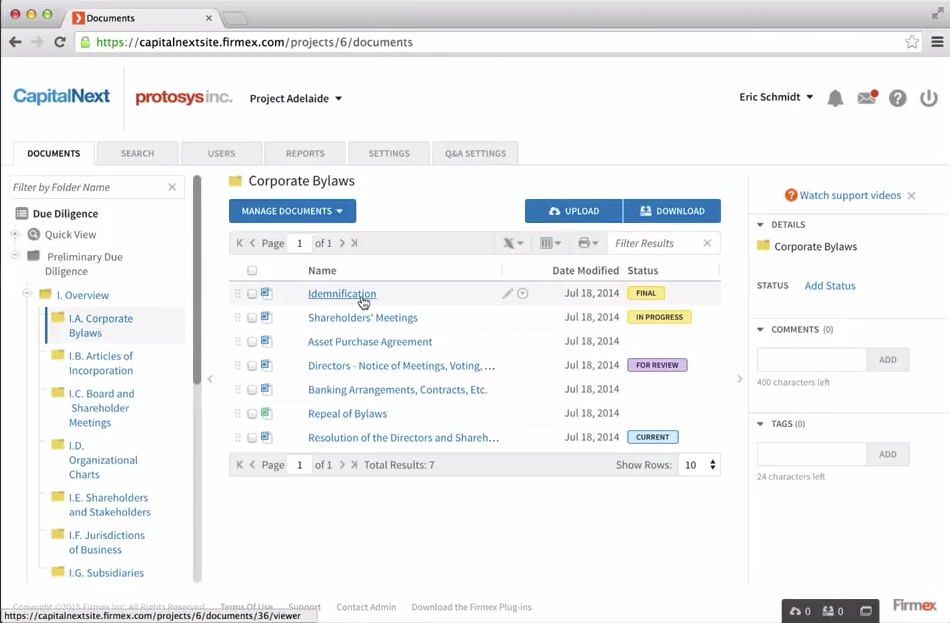Open the help question mark icon
The width and height of the screenshot is (950, 623).
897,98
